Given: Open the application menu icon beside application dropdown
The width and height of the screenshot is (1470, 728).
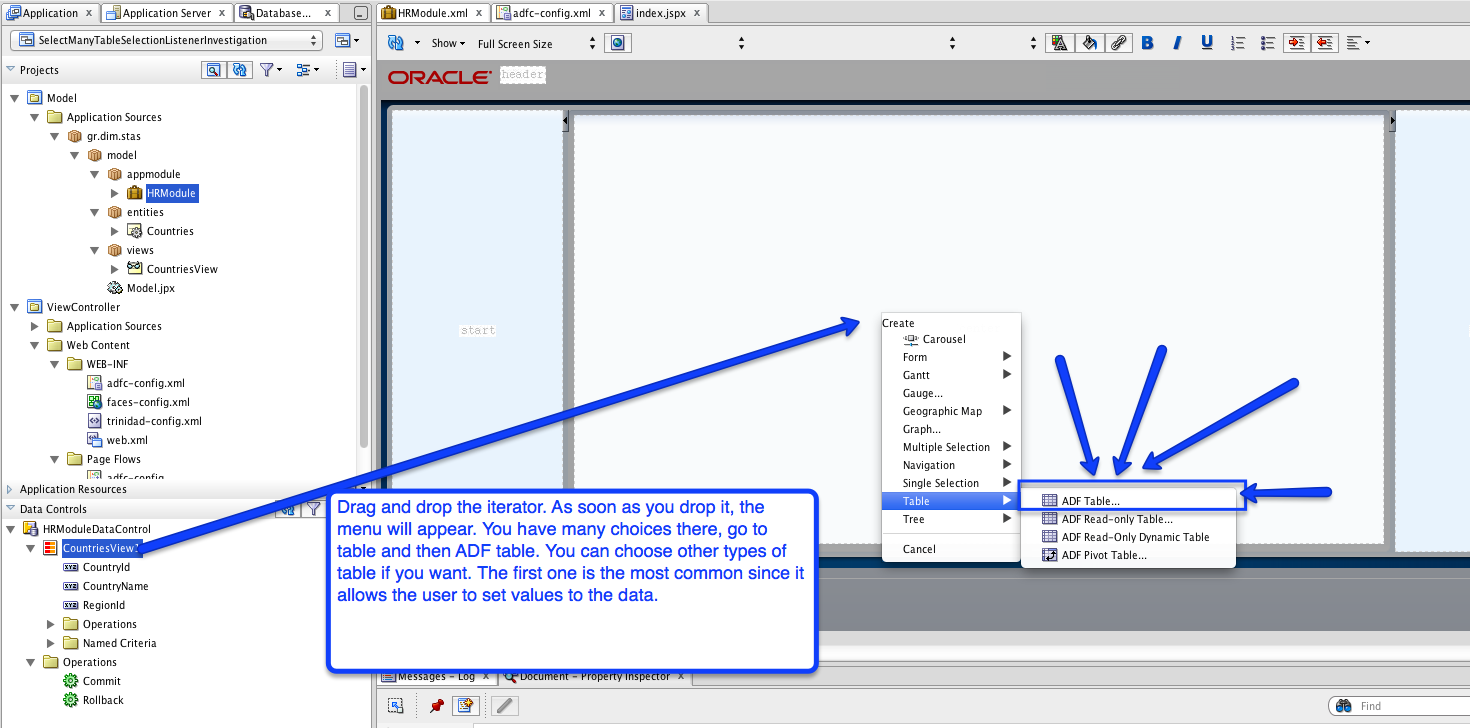Looking at the screenshot, I should [x=346, y=41].
